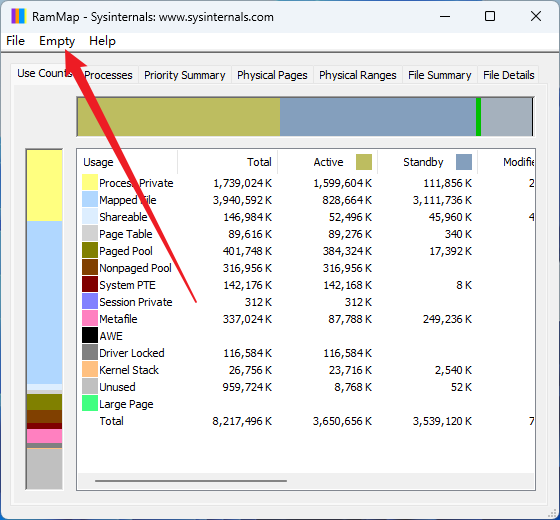The height and width of the screenshot is (520, 560).
Task: Sort by the Total column header
Action: point(228,162)
